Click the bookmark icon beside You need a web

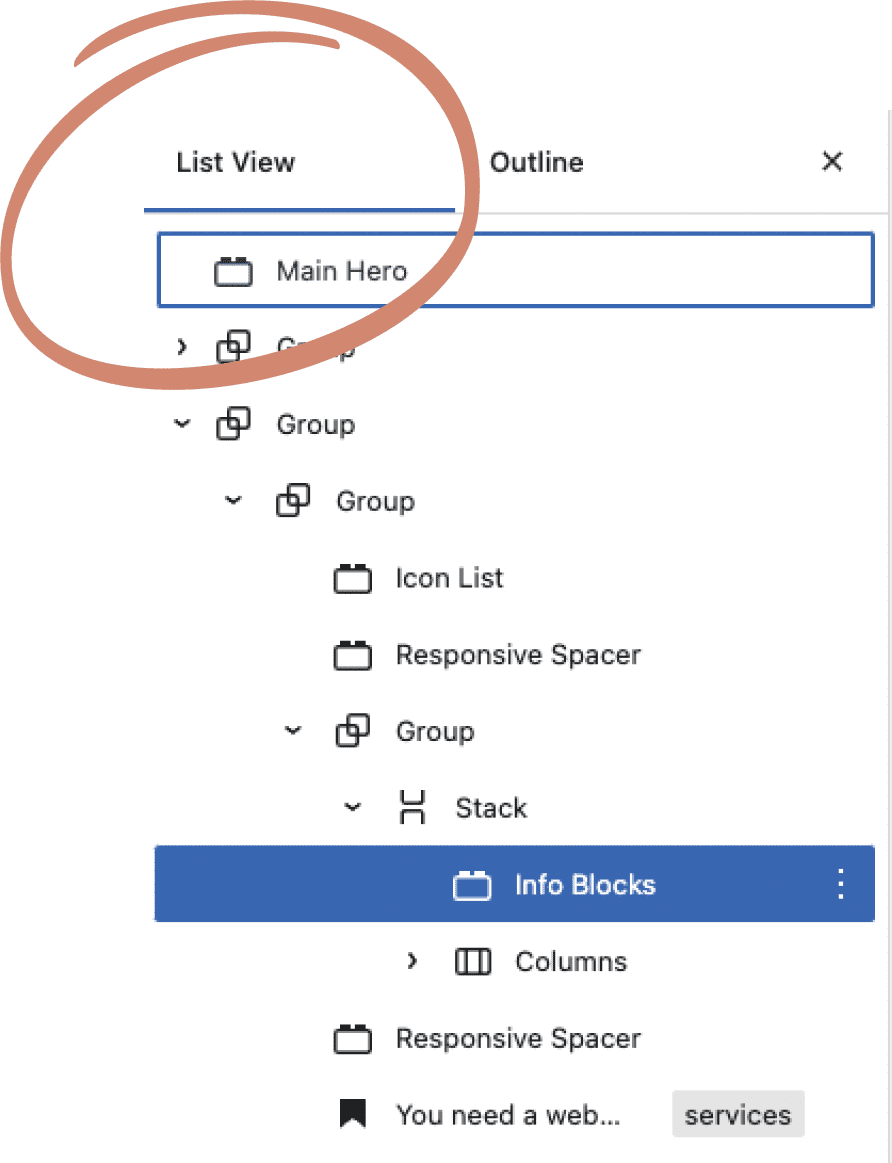(352, 1115)
